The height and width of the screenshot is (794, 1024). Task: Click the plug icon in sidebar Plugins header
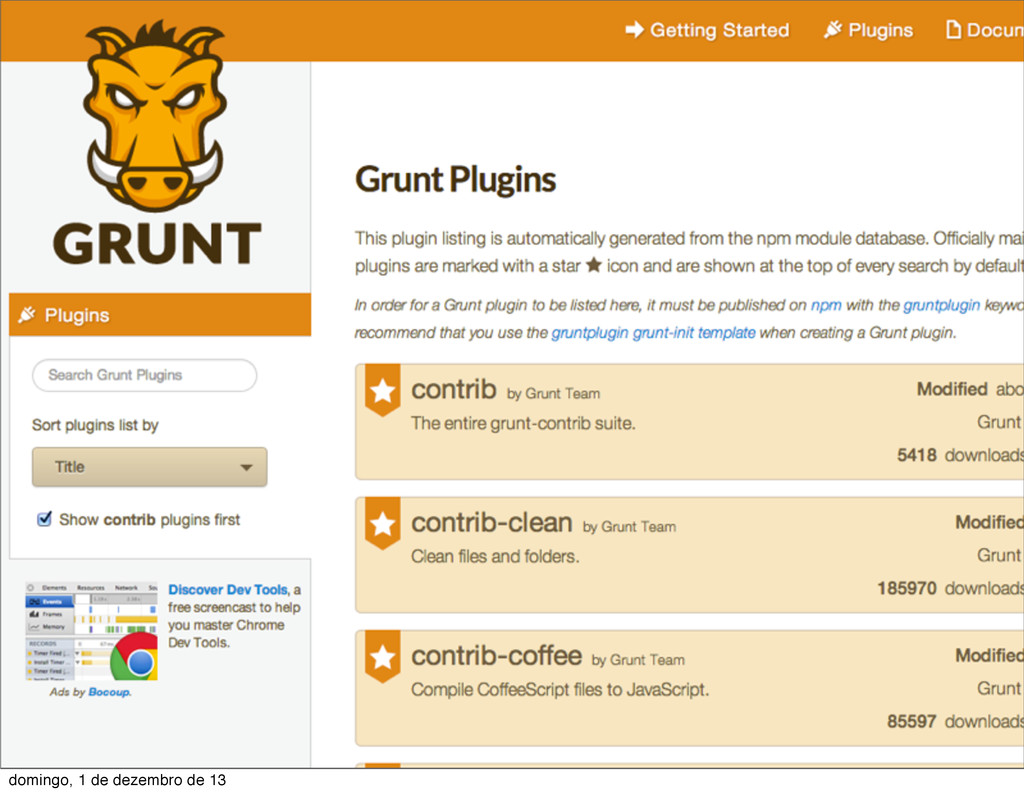pyautogui.click(x=27, y=315)
